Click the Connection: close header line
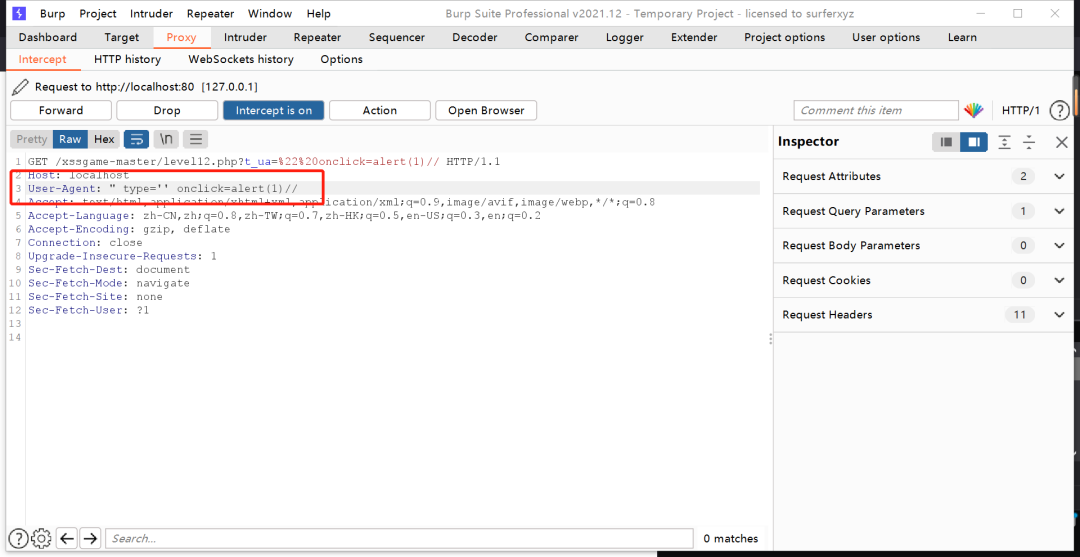Image resolution: width=1080 pixels, height=557 pixels. (x=85, y=242)
